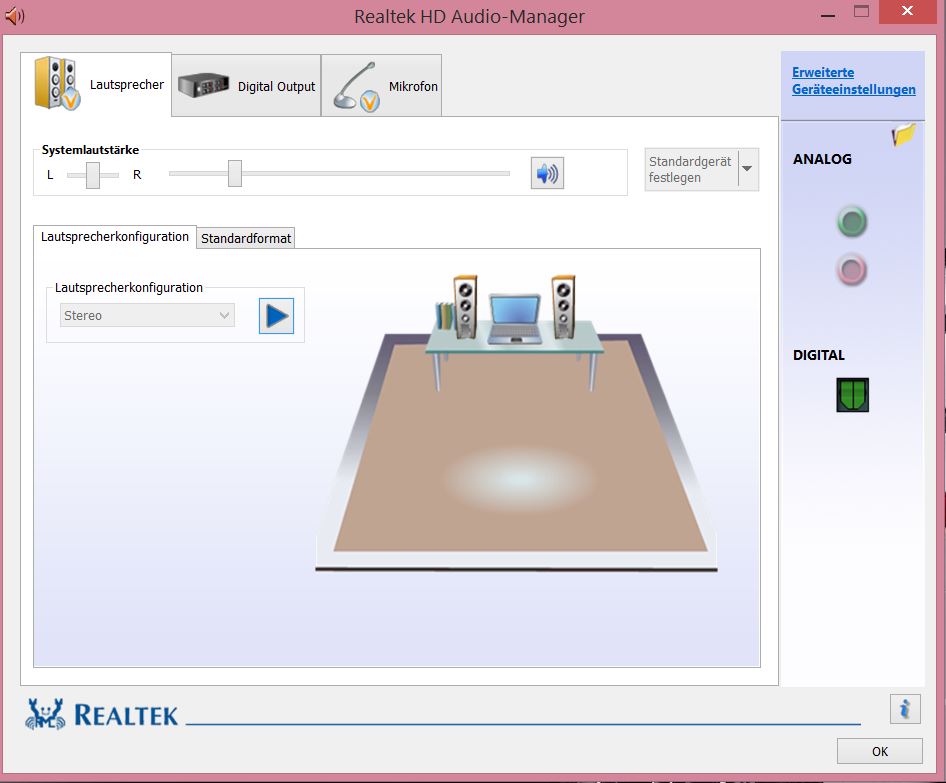The width and height of the screenshot is (946, 783).
Task: Maximize the Realtek HD Audio-Manager window
Action: [862, 12]
